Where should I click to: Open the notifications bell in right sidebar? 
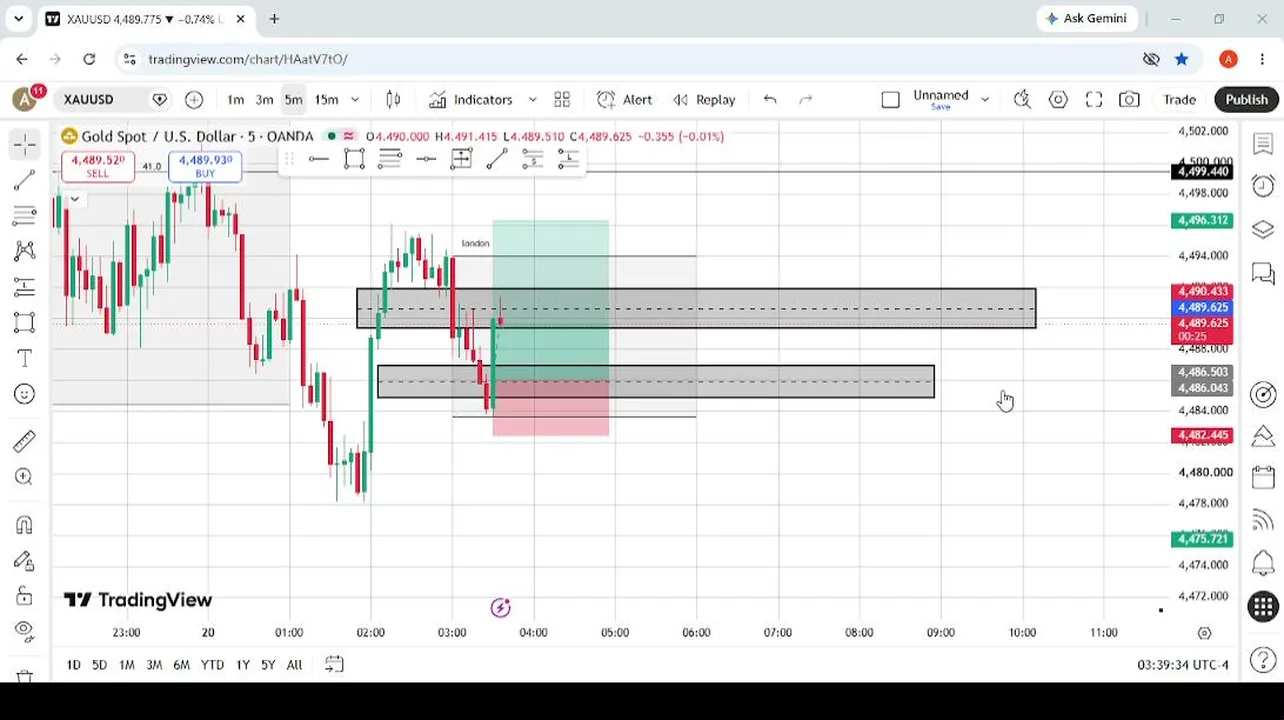(x=1263, y=563)
